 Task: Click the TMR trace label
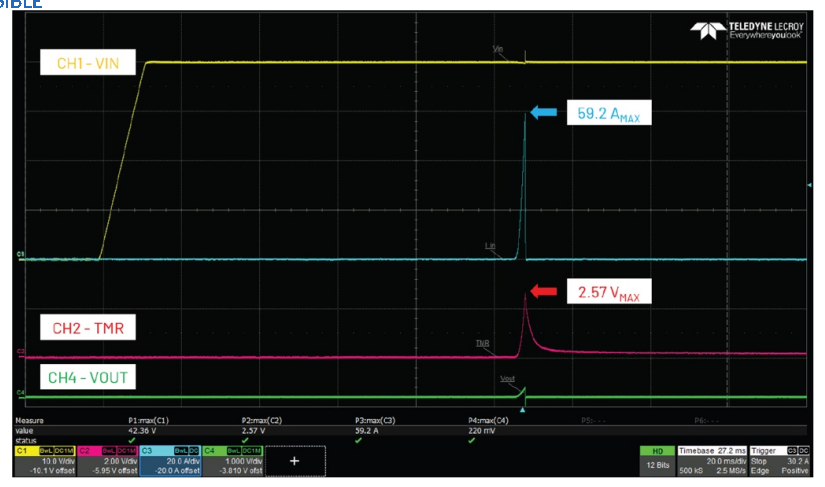pyautogui.click(x=482, y=343)
